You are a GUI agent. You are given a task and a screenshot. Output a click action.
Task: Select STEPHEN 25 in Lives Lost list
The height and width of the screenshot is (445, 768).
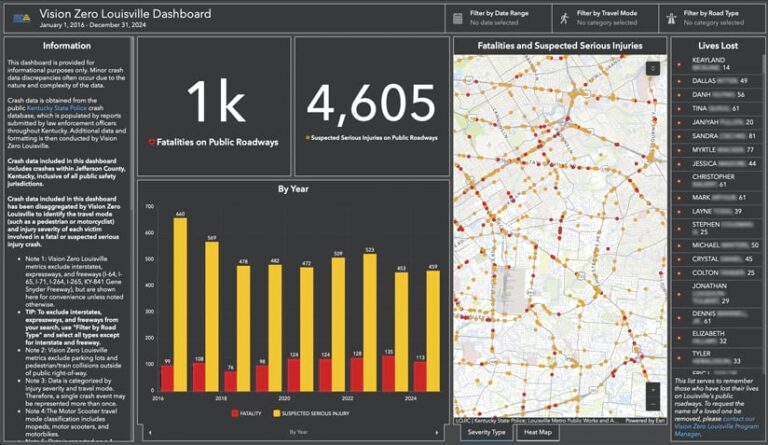(x=718, y=228)
